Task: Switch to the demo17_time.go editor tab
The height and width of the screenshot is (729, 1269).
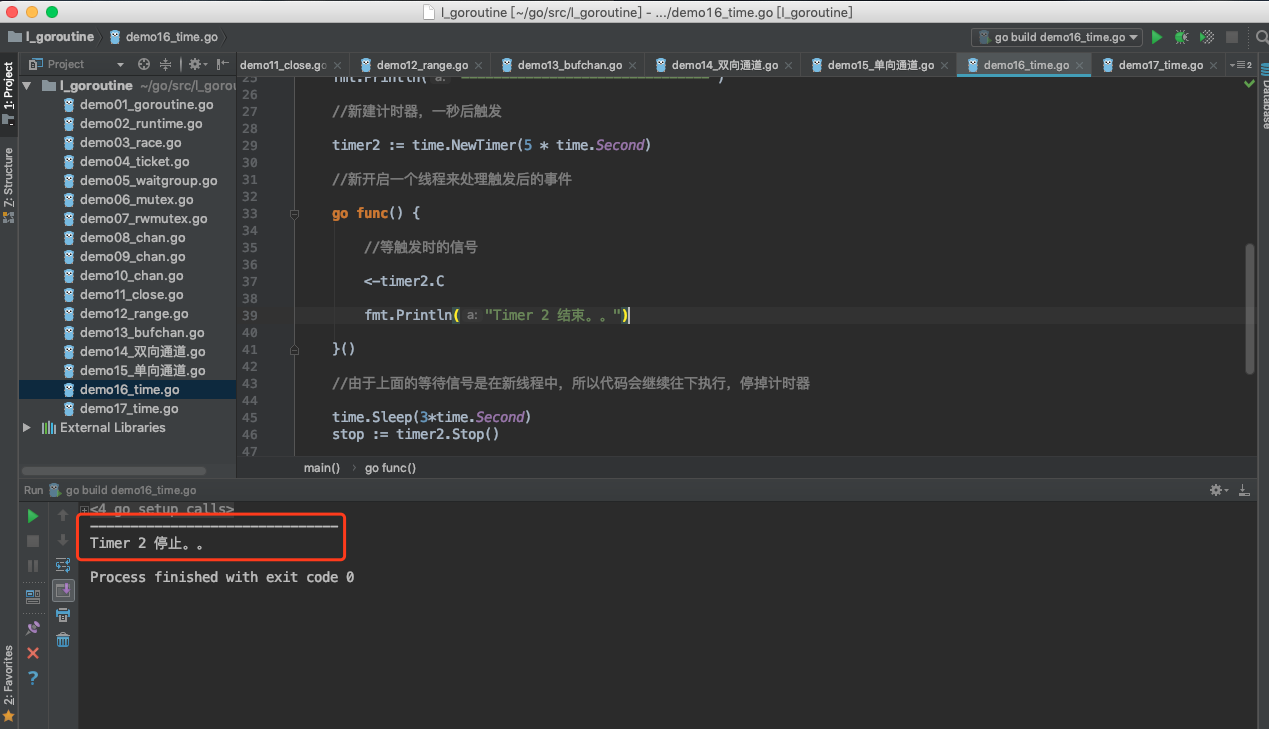Action: coord(1160,65)
